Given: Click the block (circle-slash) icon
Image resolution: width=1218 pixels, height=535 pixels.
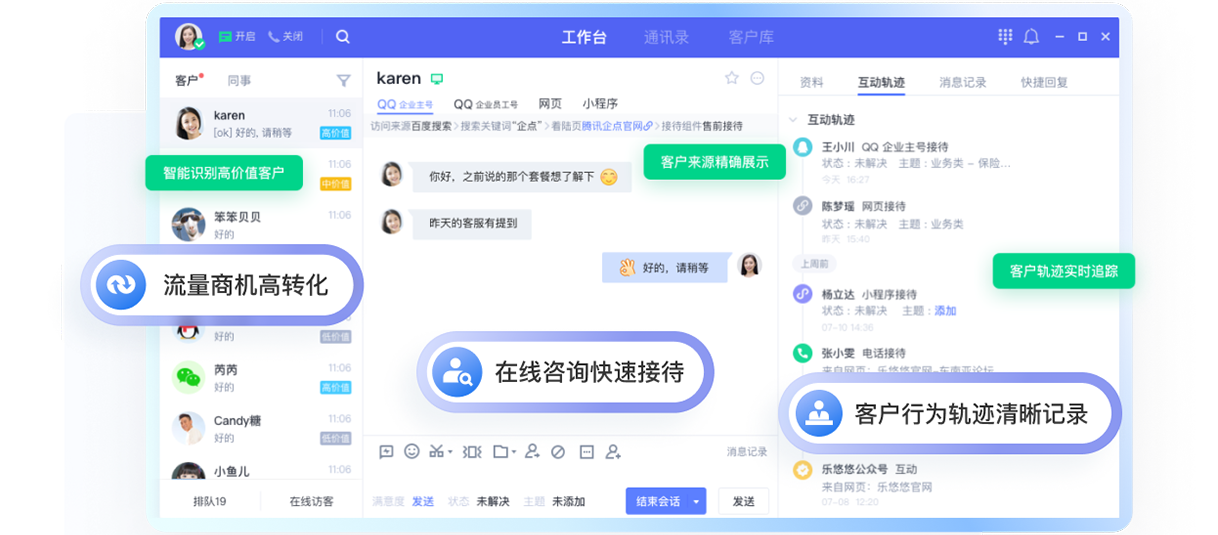Looking at the screenshot, I should click(x=558, y=452).
